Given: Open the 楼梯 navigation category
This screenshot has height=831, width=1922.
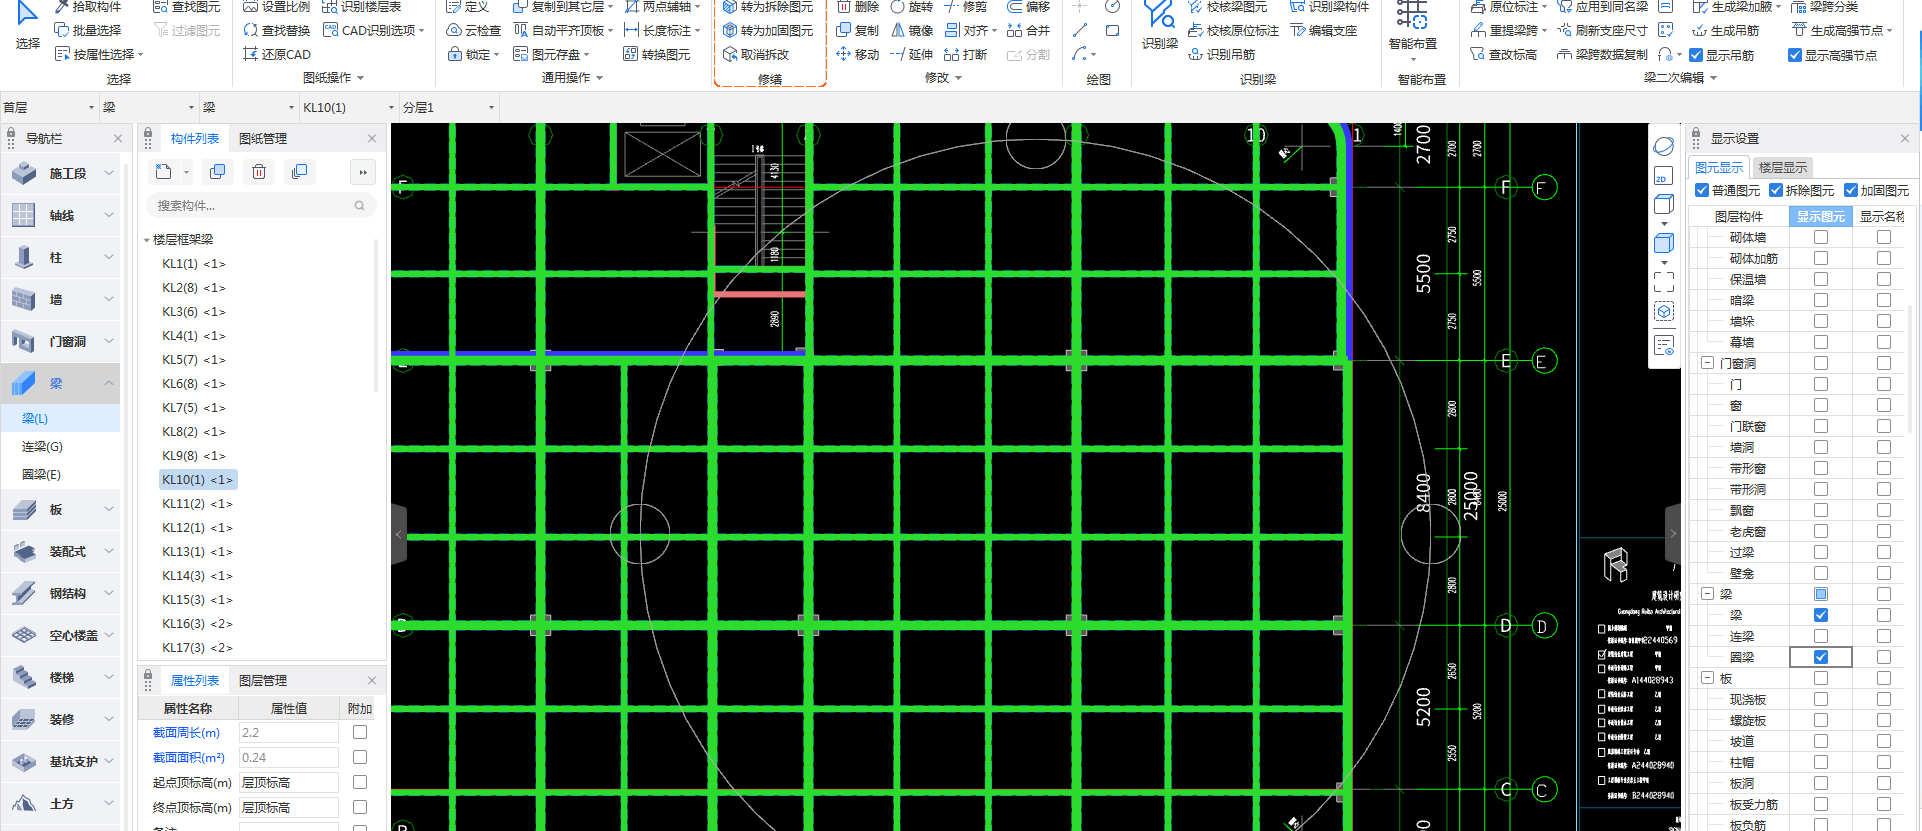Looking at the screenshot, I should click(60, 677).
